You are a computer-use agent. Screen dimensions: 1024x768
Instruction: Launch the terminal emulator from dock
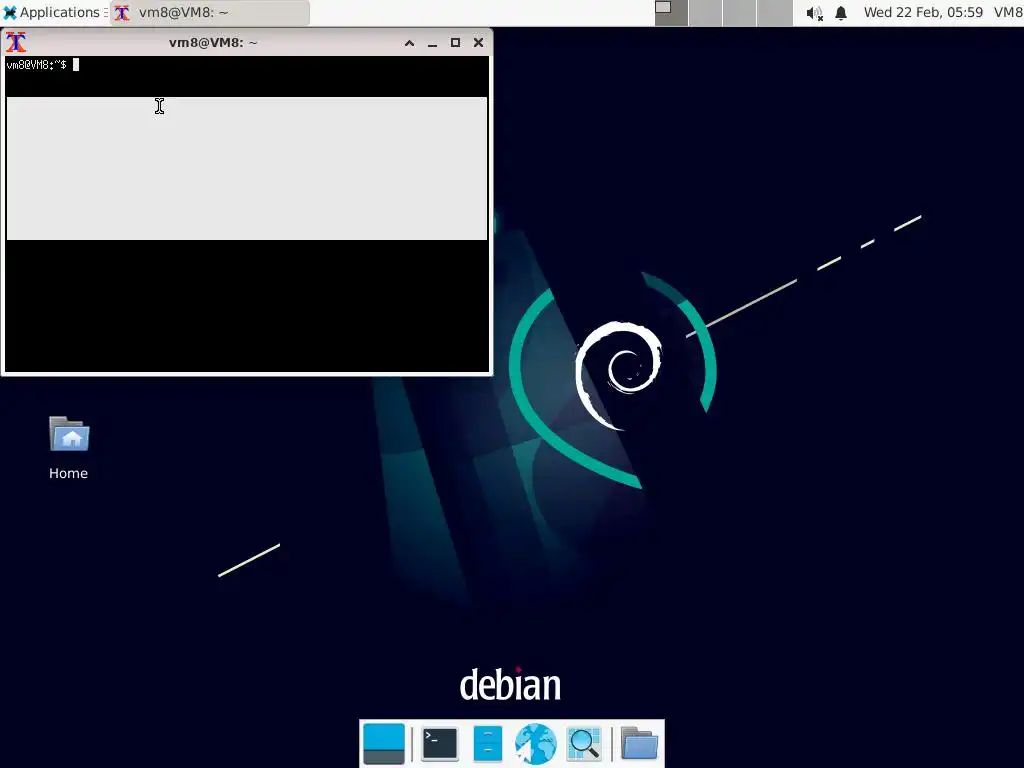[x=440, y=743]
